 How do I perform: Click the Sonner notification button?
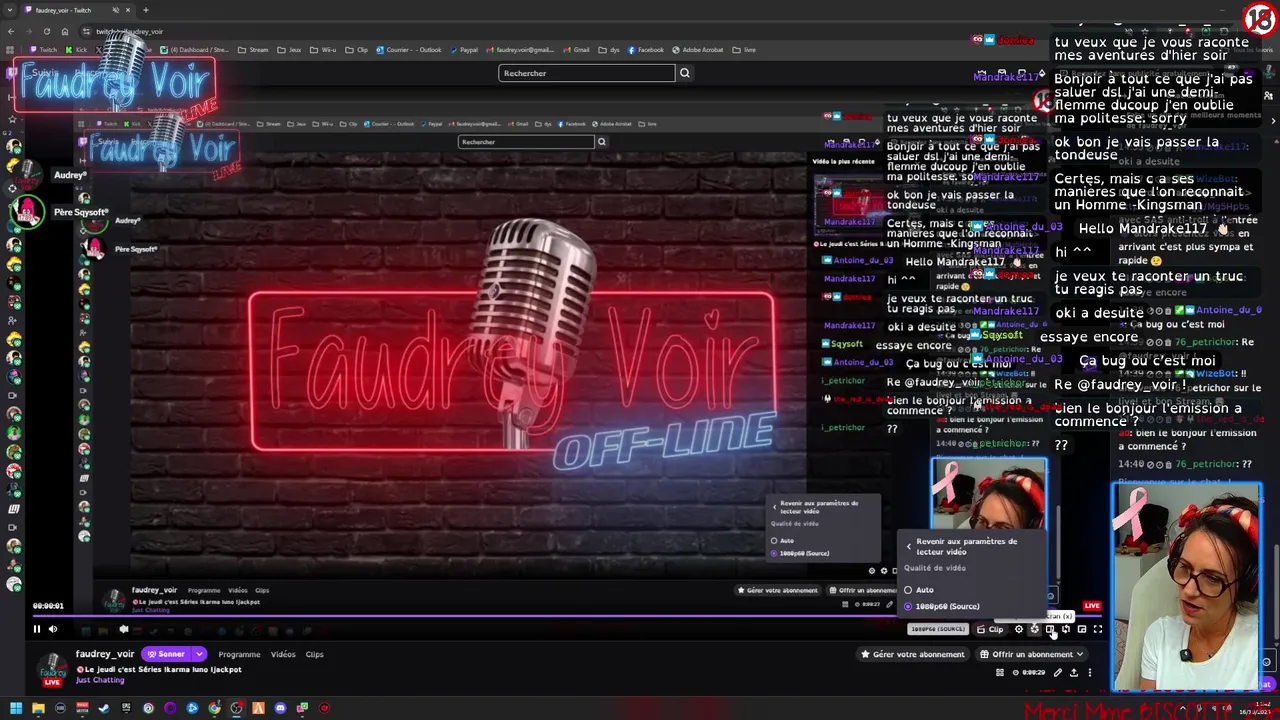click(167, 654)
